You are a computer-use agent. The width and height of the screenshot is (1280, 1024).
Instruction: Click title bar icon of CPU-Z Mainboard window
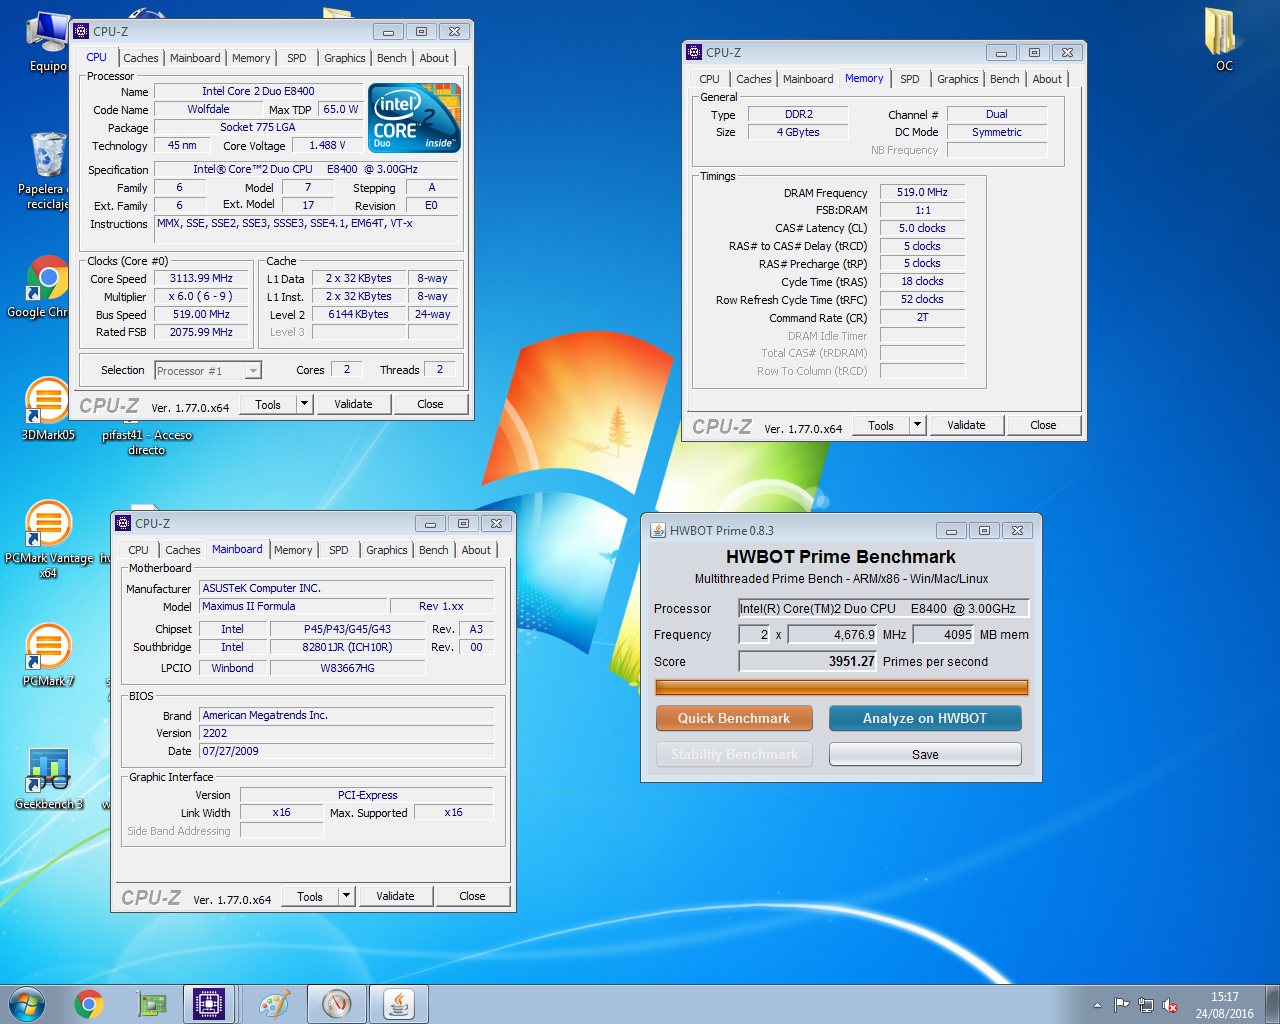pos(123,523)
